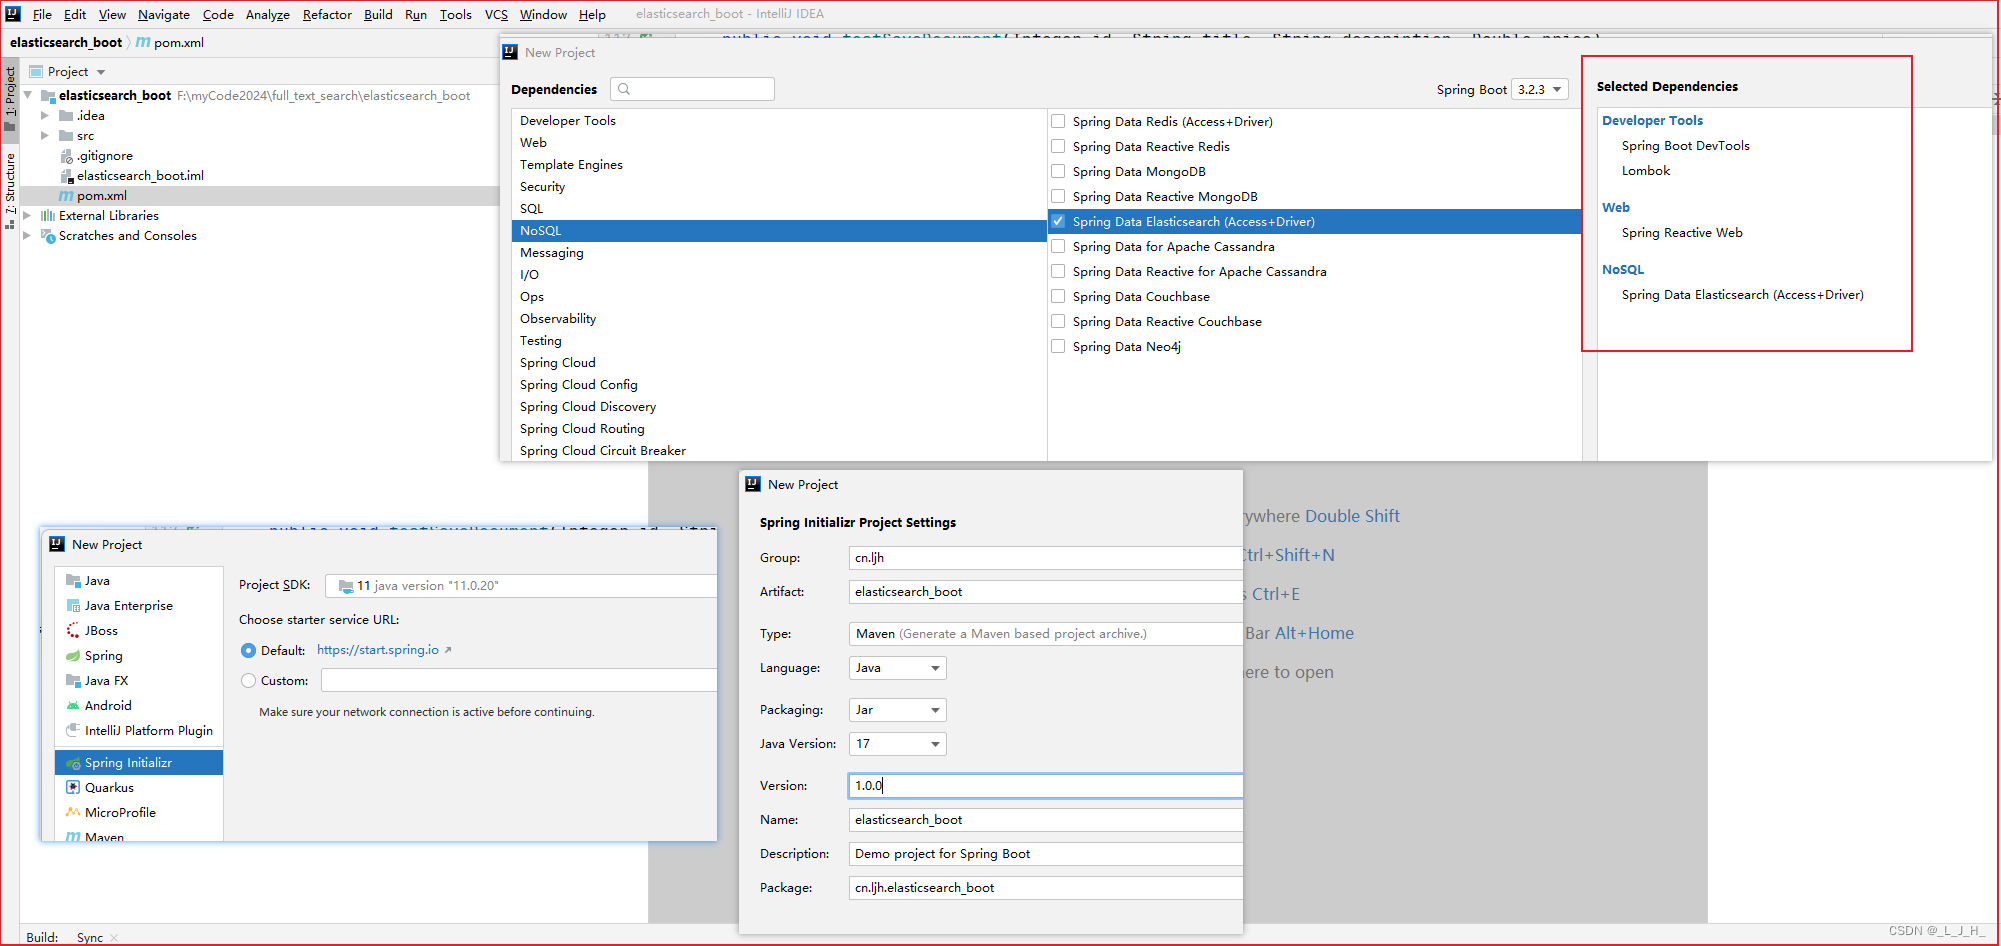Check Spring Data Redis (Access+Driver)
The height and width of the screenshot is (946, 2001).
point(1058,121)
